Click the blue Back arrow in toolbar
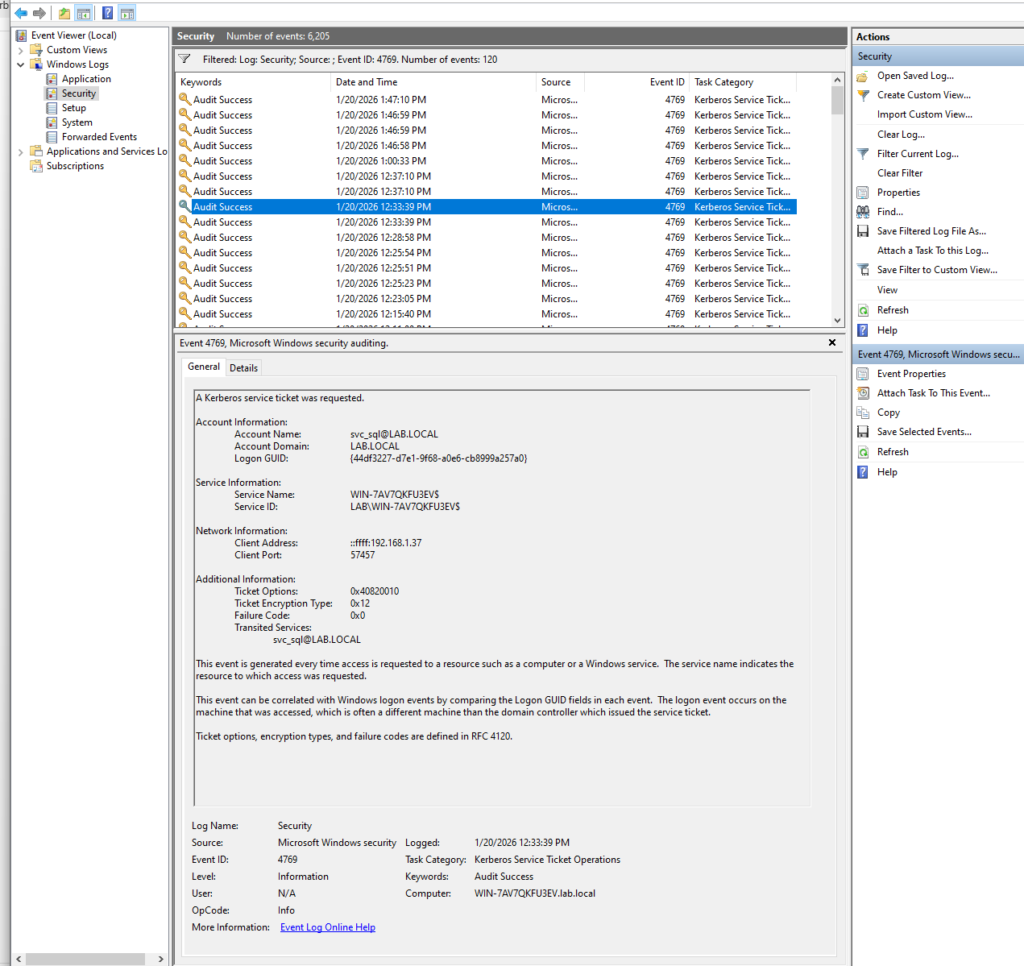The image size is (1024, 966). (21, 13)
